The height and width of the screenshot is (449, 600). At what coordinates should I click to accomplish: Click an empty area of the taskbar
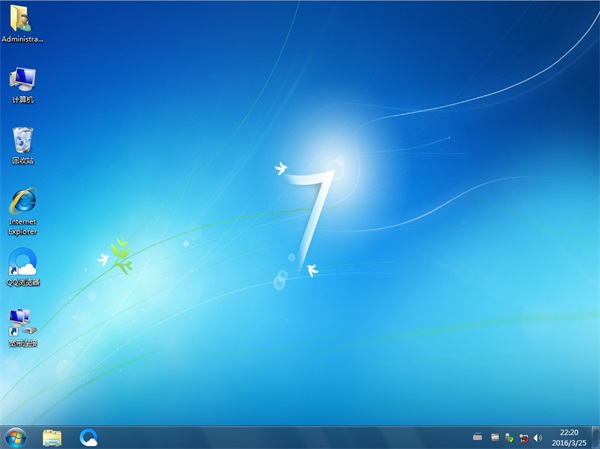(x=280, y=437)
